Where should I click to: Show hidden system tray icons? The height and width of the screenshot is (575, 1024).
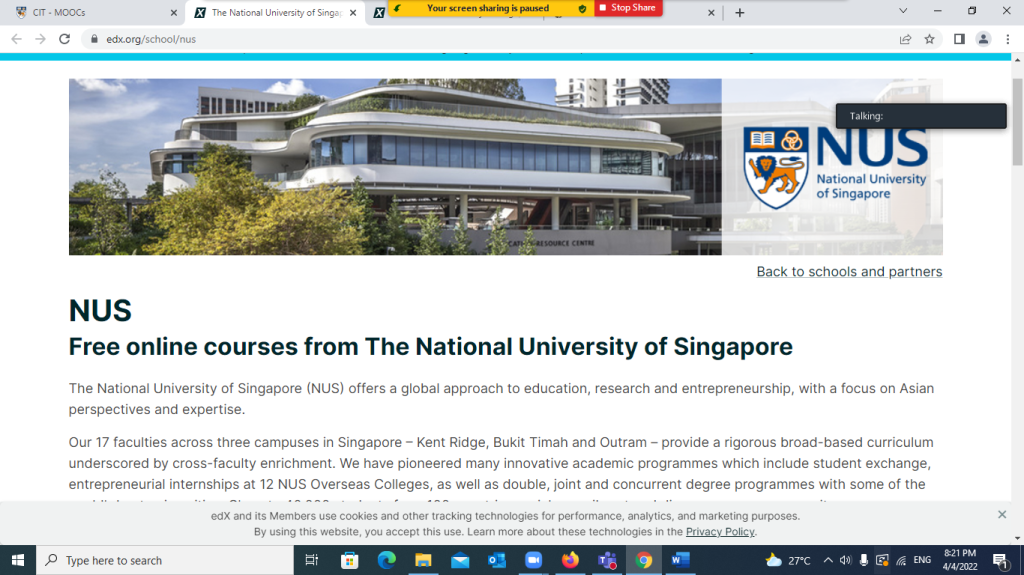827,560
